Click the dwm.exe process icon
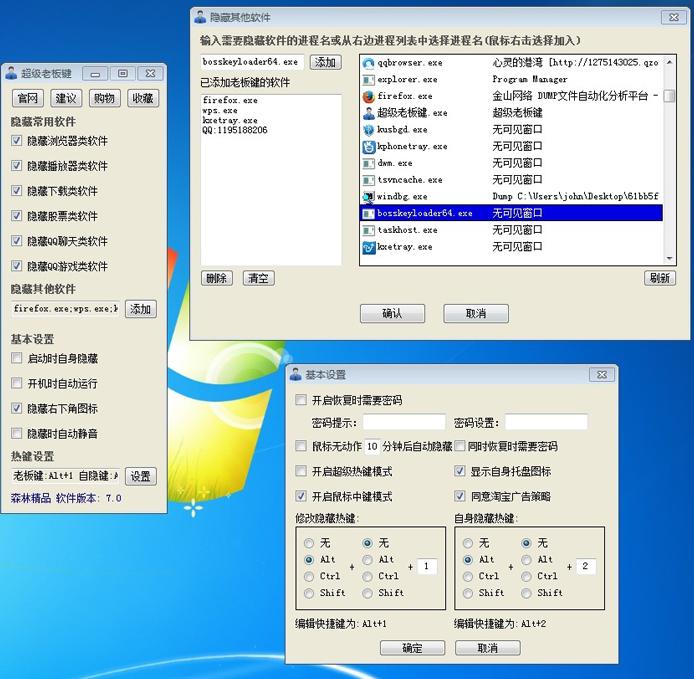The width and height of the screenshot is (694, 679). coord(368,164)
